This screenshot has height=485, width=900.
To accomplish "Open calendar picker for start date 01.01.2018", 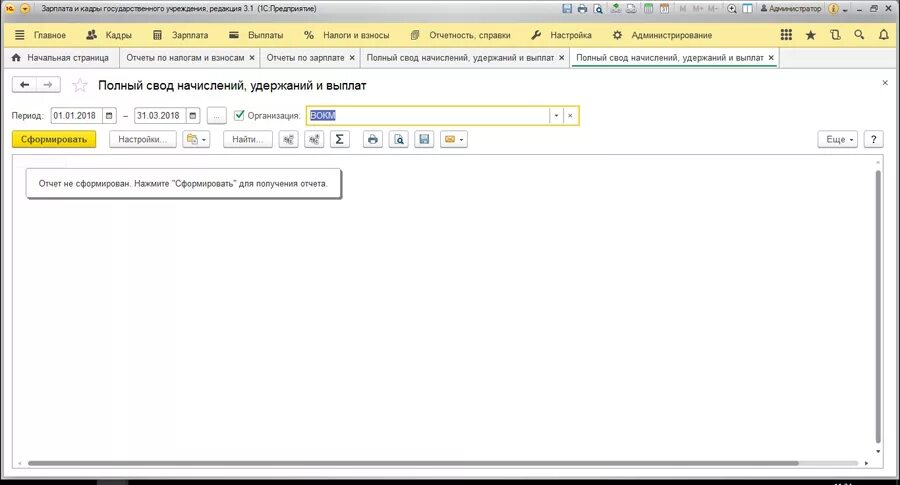I will (x=109, y=115).
